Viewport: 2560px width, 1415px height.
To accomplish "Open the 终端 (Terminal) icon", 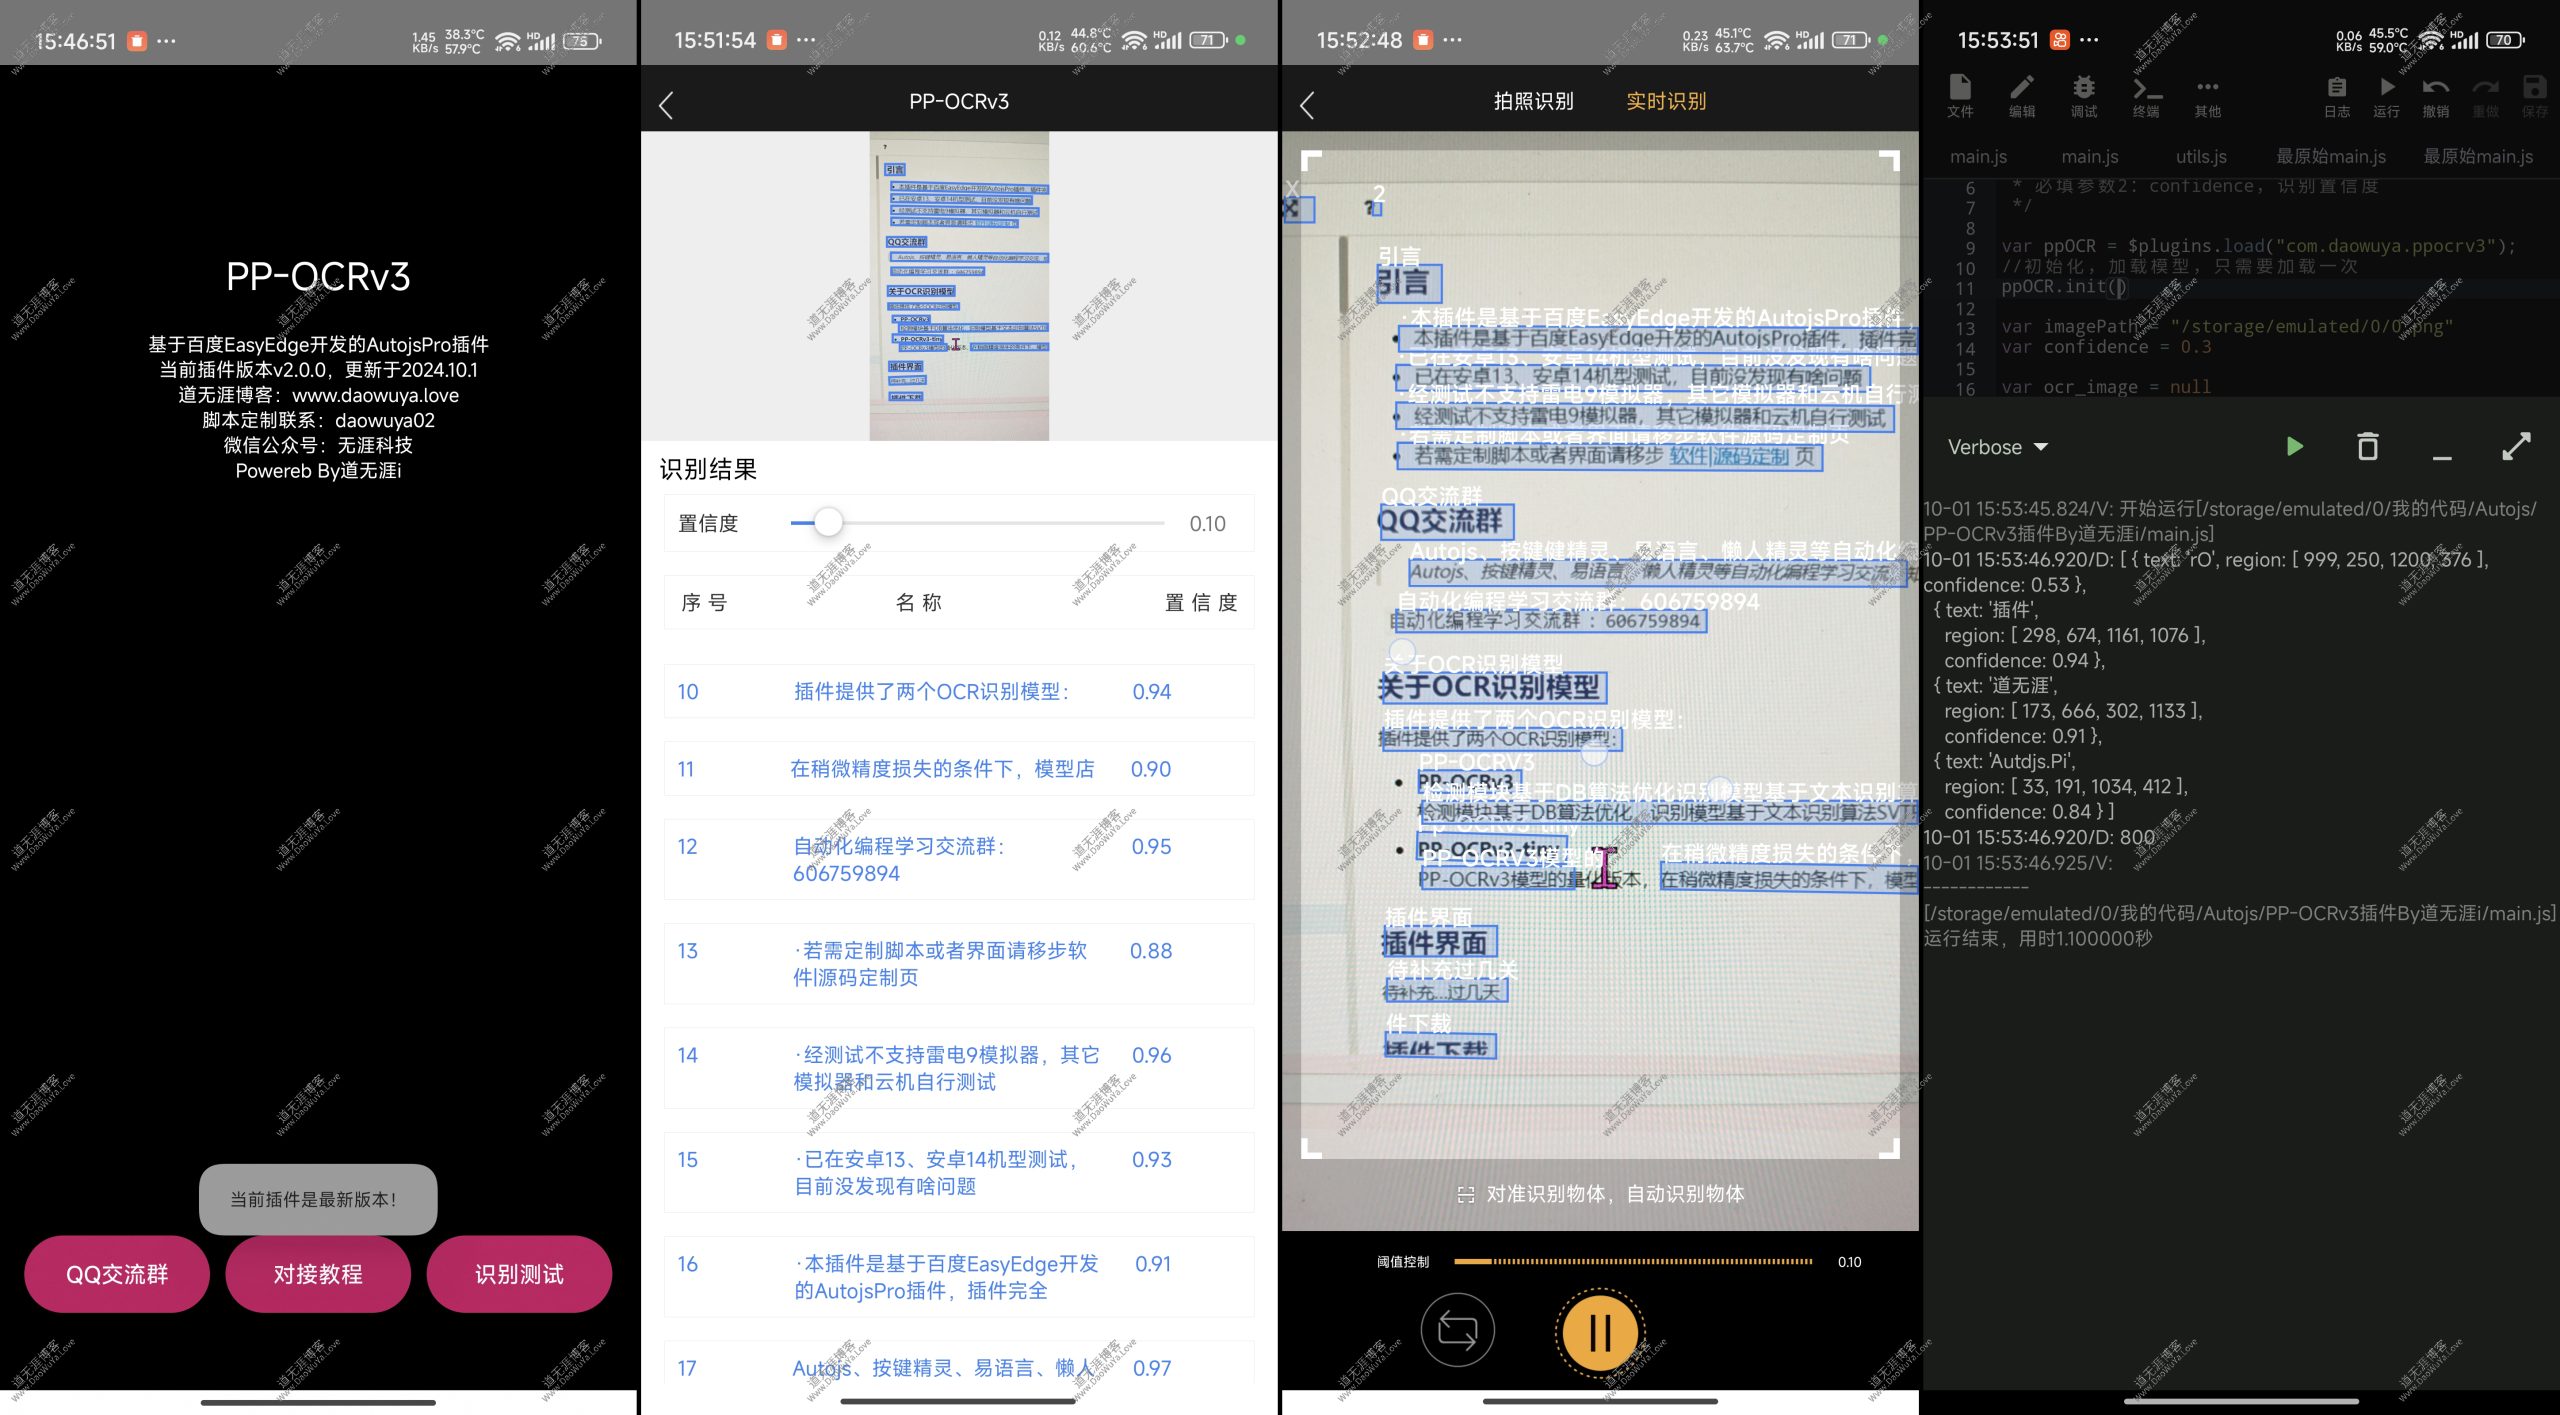I will [2146, 96].
